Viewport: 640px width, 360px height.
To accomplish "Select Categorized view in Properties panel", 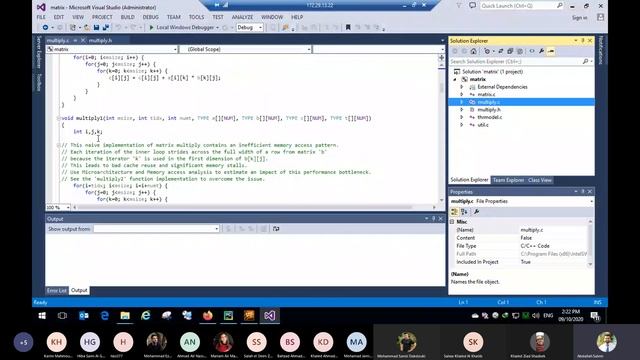I will 454,211.
